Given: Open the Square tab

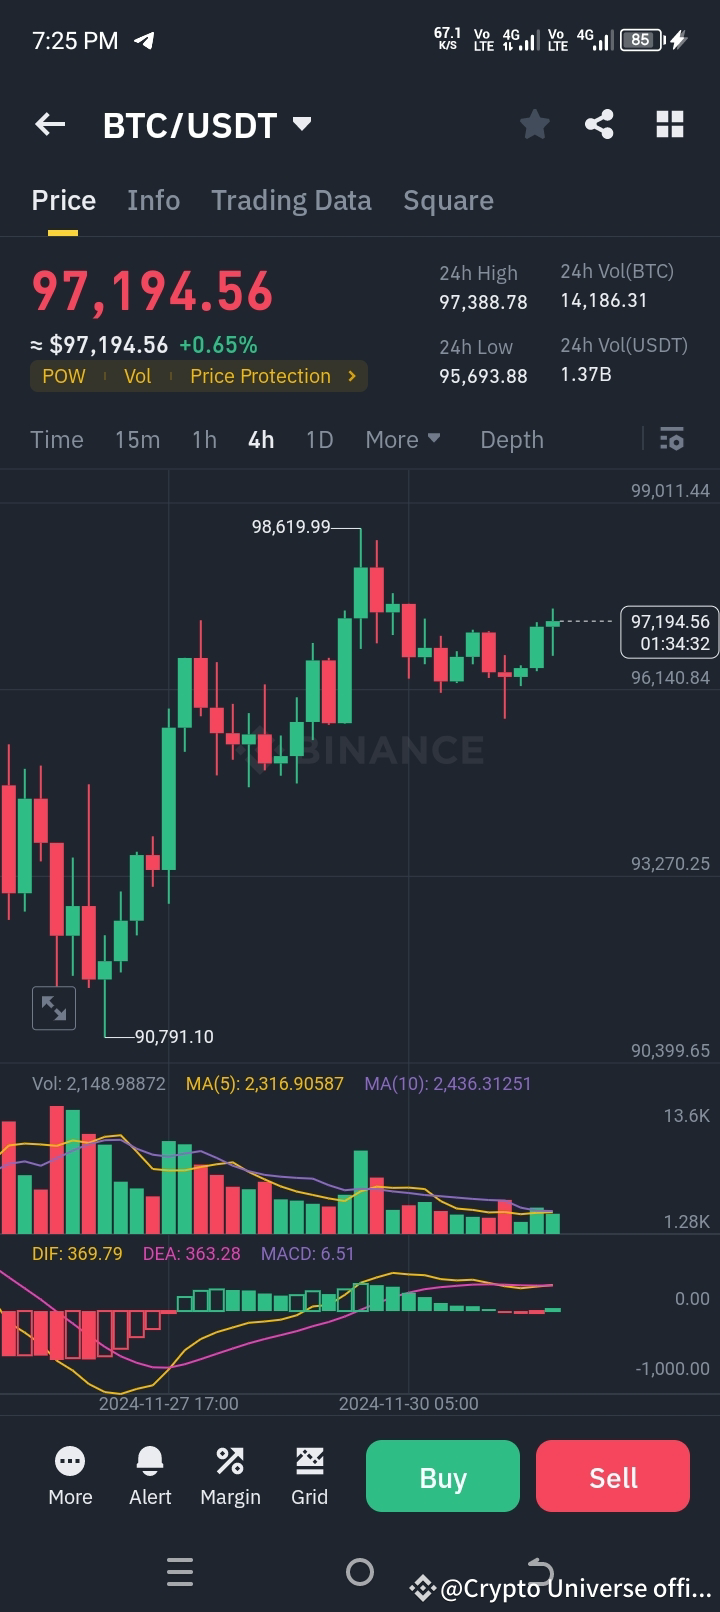Looking at the screenshot, I should 448,200.
